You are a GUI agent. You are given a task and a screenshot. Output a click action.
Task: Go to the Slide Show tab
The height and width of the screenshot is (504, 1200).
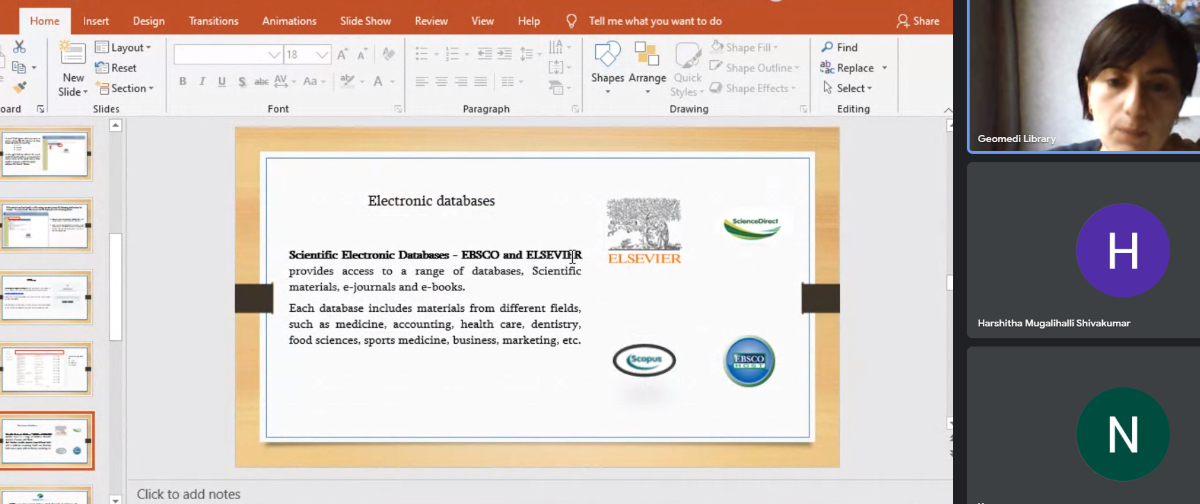coord(366,20)
